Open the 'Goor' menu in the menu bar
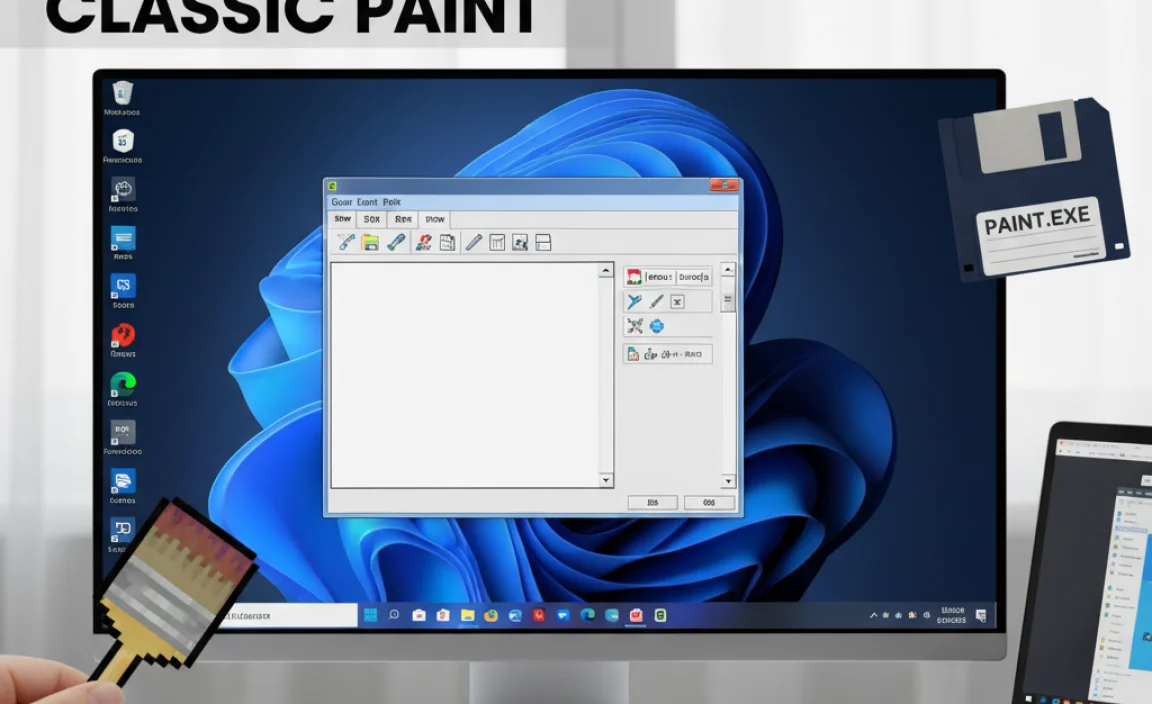Image resolution: width=1152 pixels, height=704 pixels. coord(340,202)
